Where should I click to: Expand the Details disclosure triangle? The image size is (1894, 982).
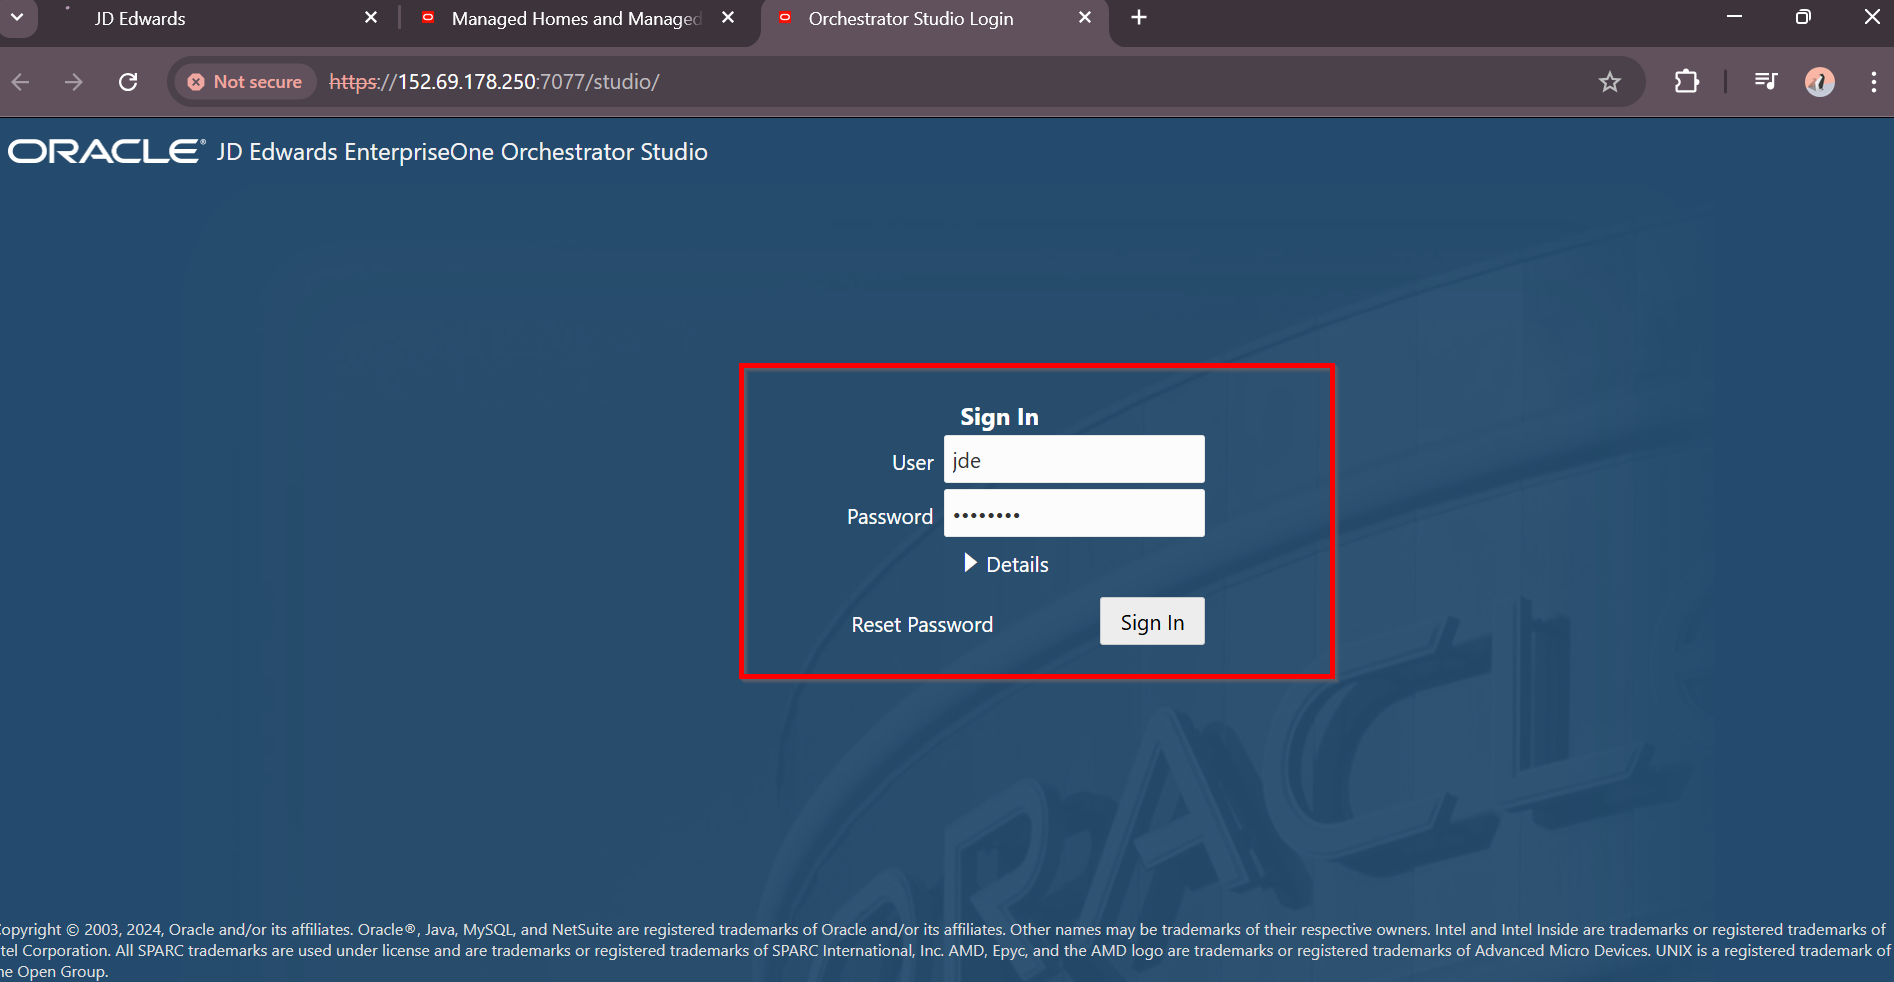tap(970, 563)
